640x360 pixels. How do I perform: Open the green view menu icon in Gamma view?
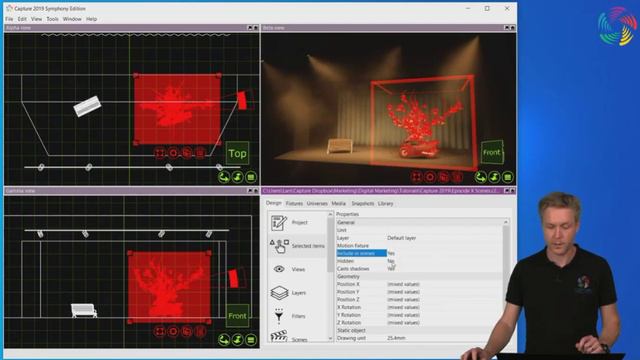251,340
